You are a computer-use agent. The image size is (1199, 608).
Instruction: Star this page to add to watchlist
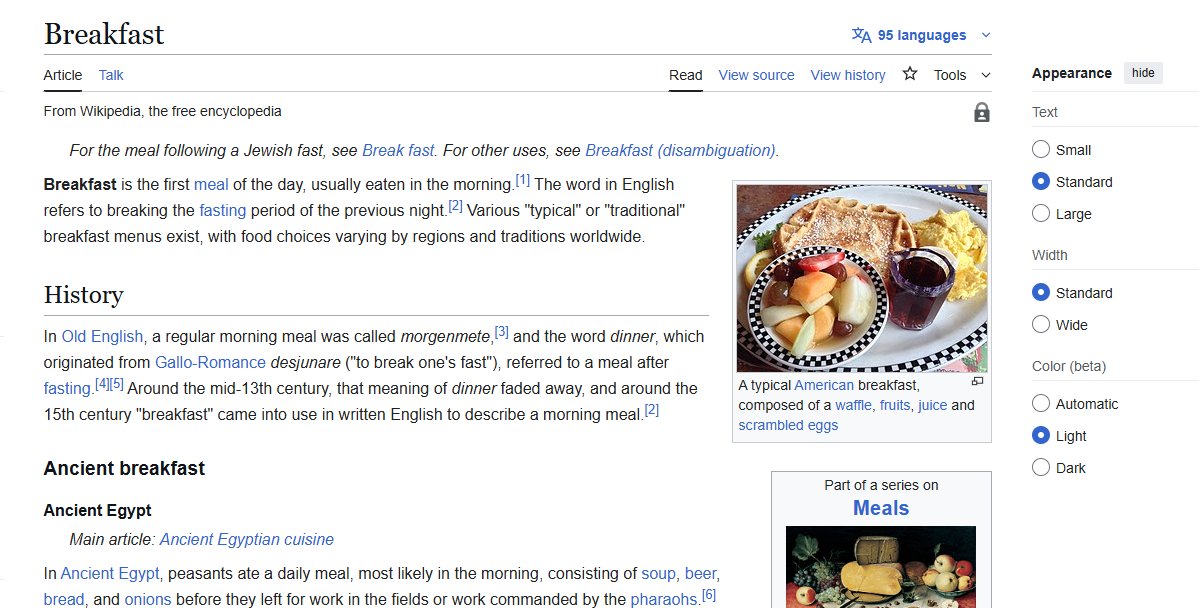click(x=910, y=74)
